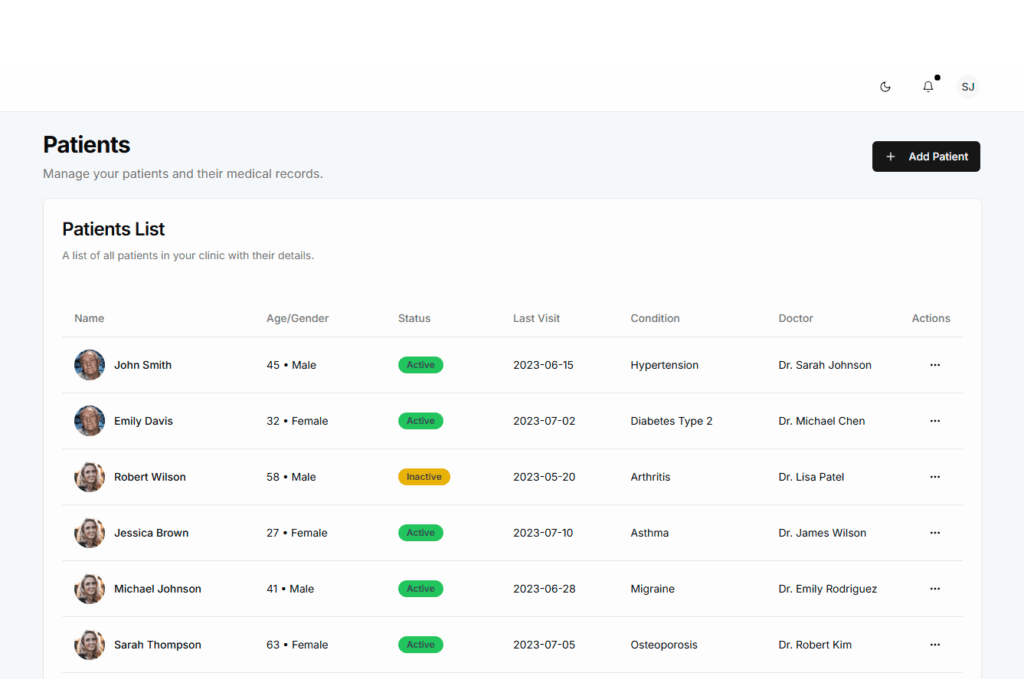Image resolution: width=1024 pixels, height=679 pixels.
Task: Click Sarah Thompson's avatar photo
Action: click(89, 645)
